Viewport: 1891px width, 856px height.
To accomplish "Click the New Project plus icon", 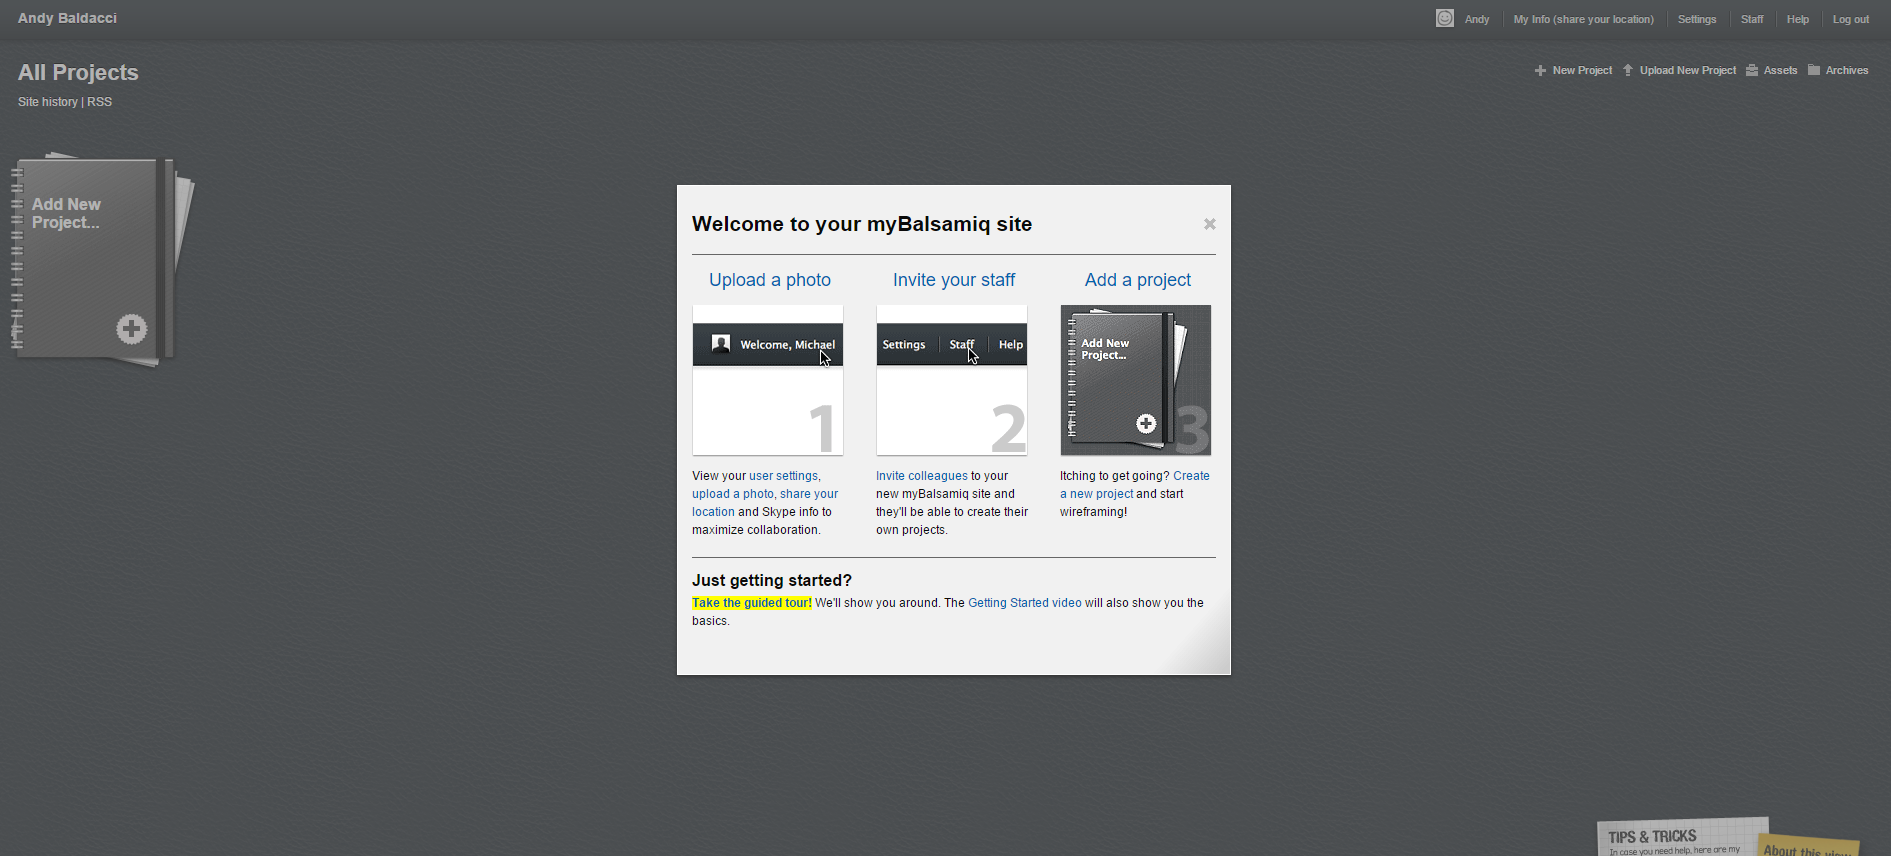I will (1540, 71).
